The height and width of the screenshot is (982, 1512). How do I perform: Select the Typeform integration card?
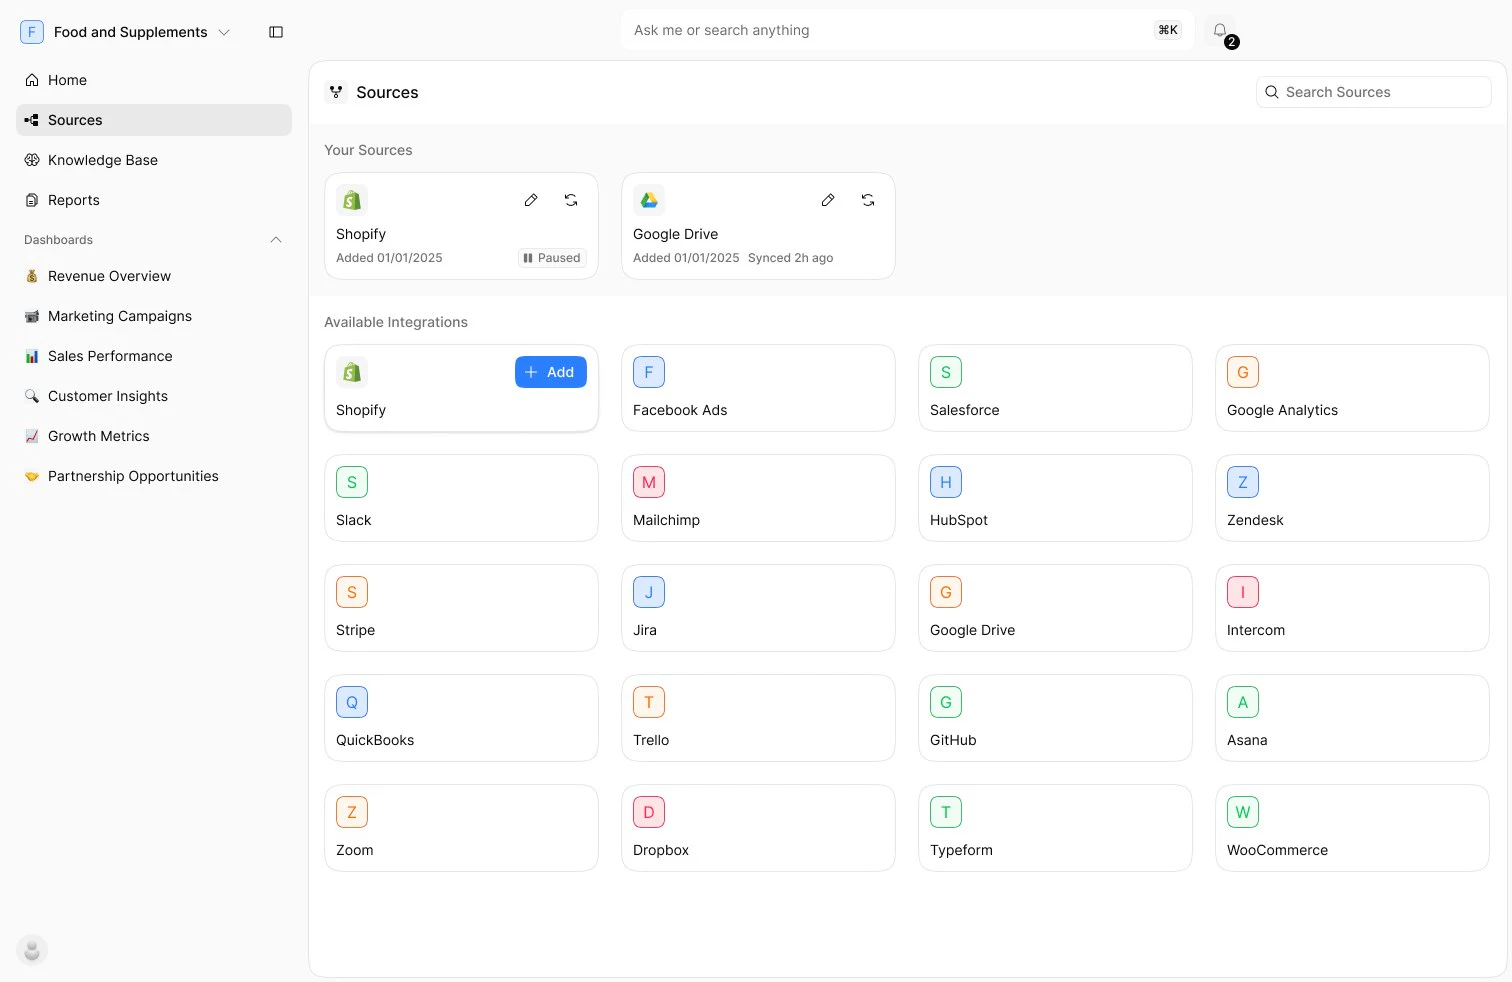1055,828
